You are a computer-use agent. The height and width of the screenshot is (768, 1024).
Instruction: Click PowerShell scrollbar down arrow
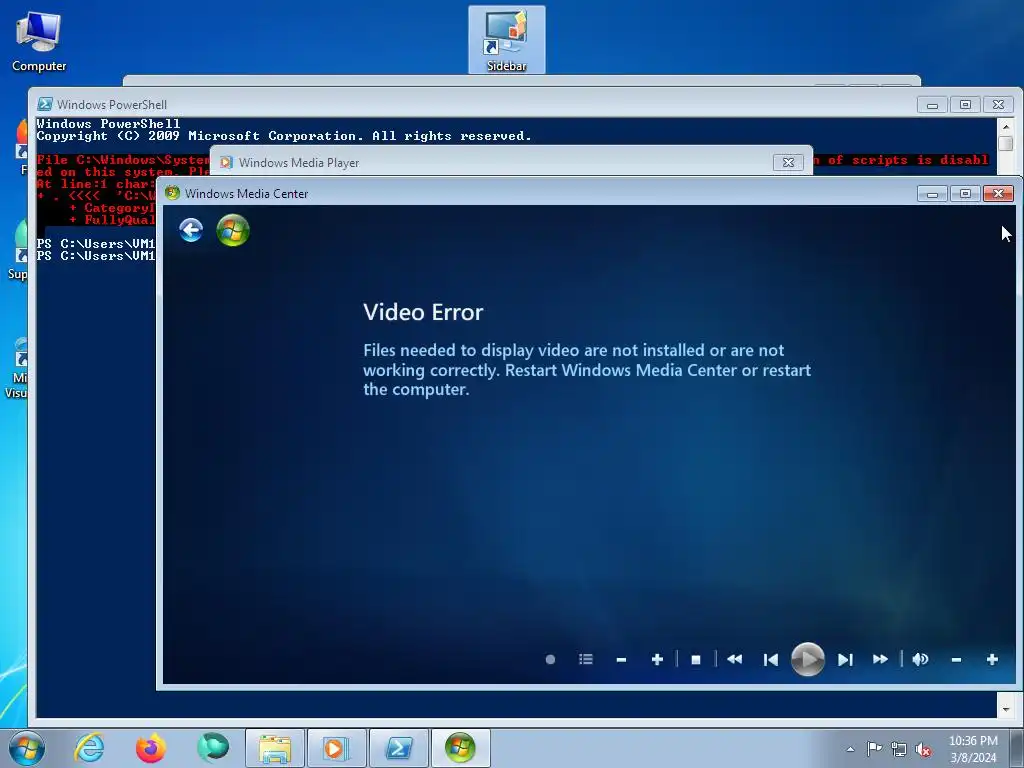click(x=1006, y=709)
